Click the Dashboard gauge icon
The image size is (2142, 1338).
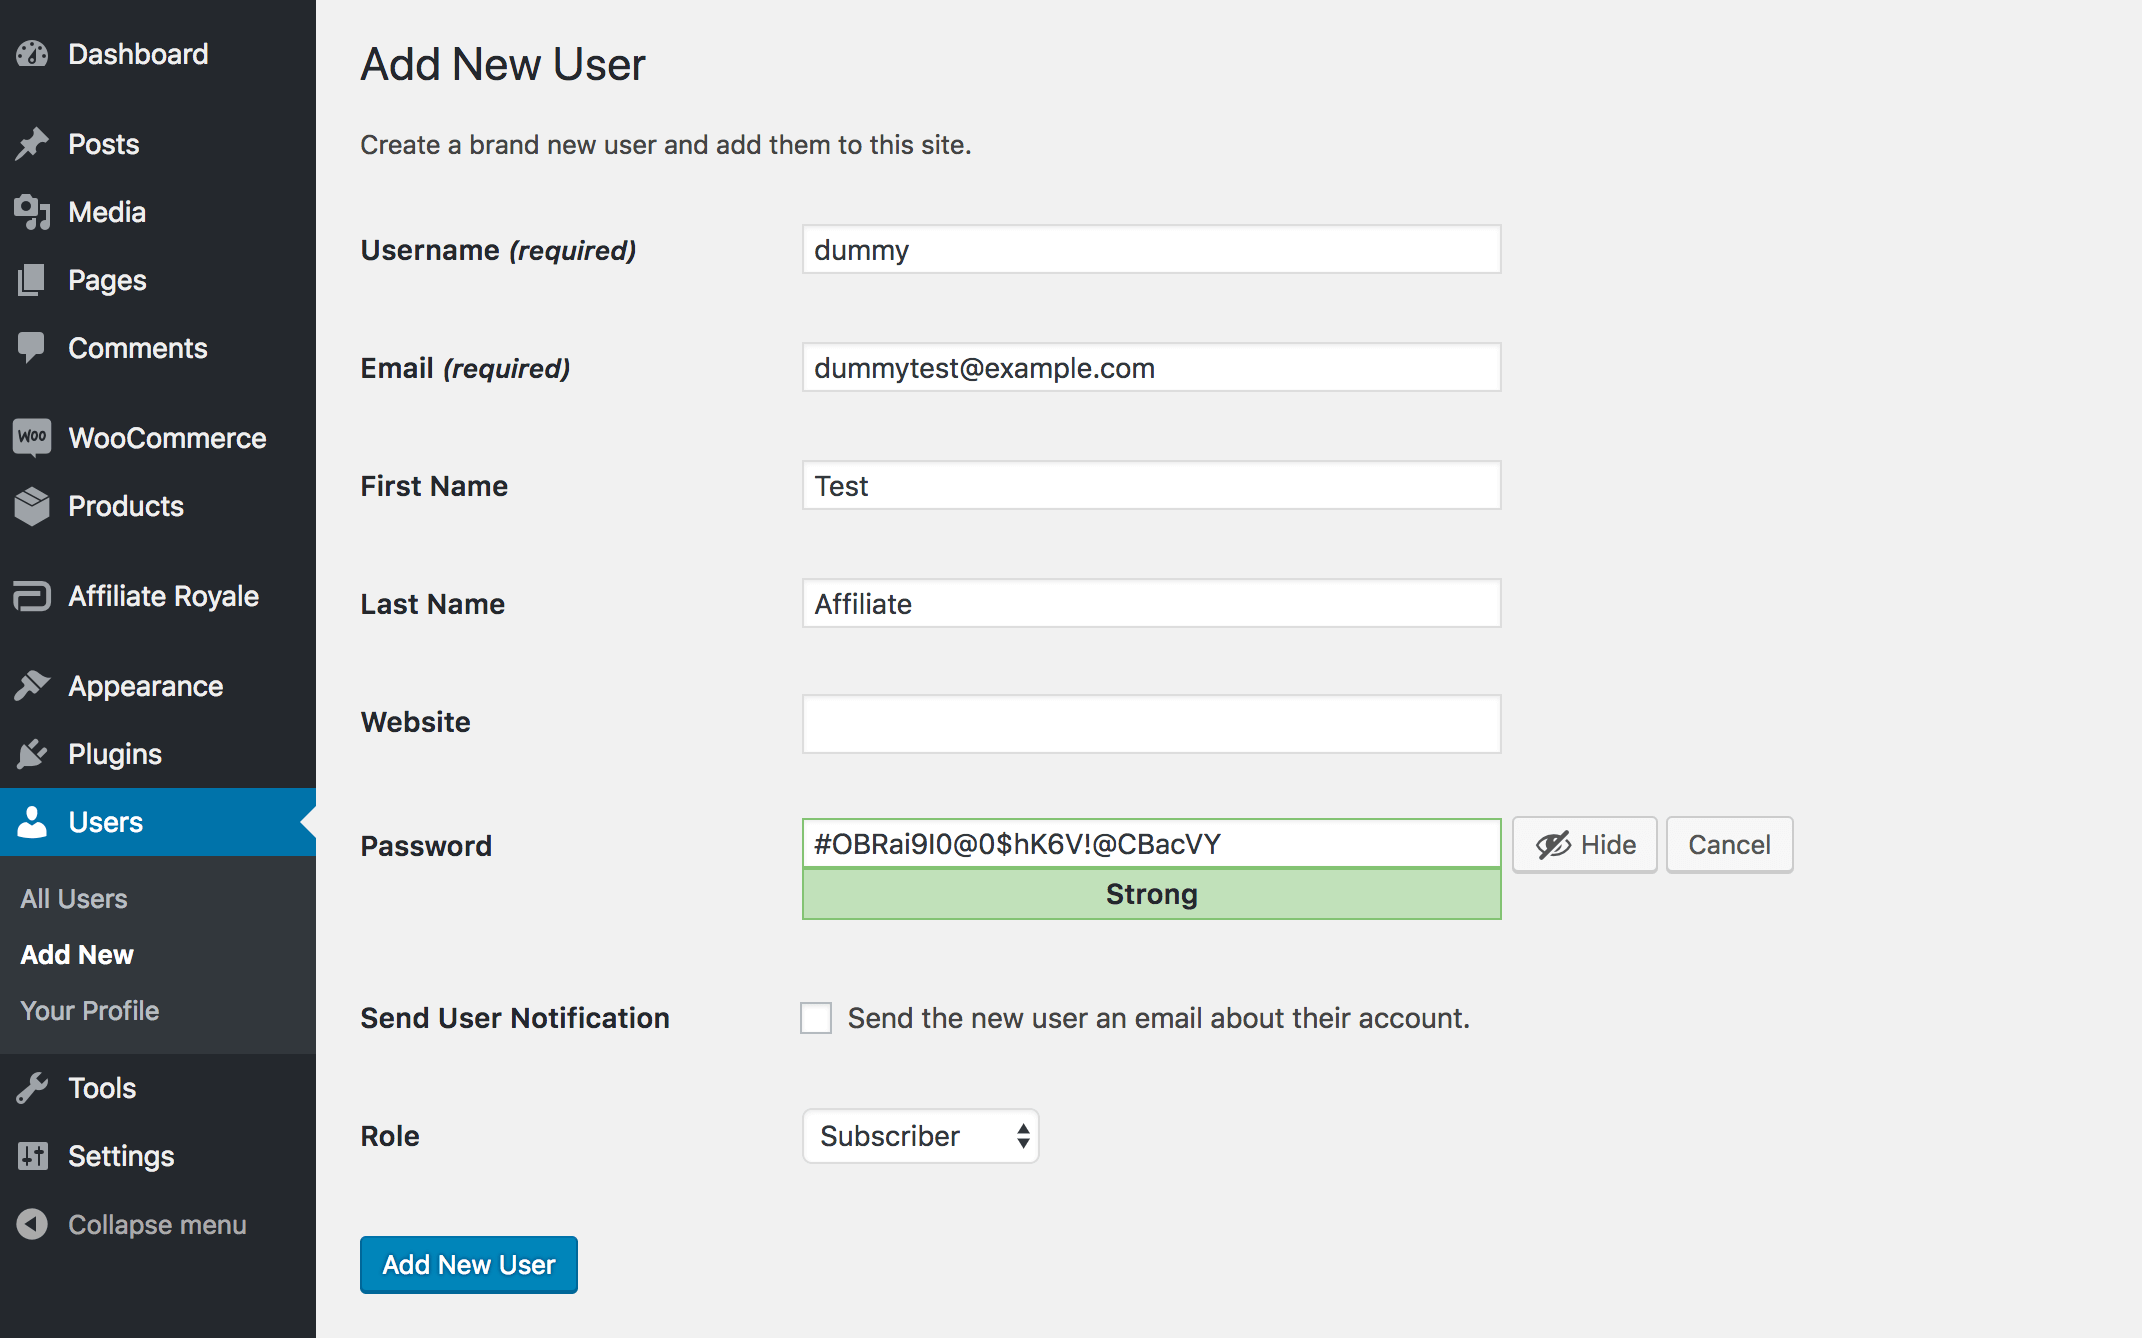(32, 54)
